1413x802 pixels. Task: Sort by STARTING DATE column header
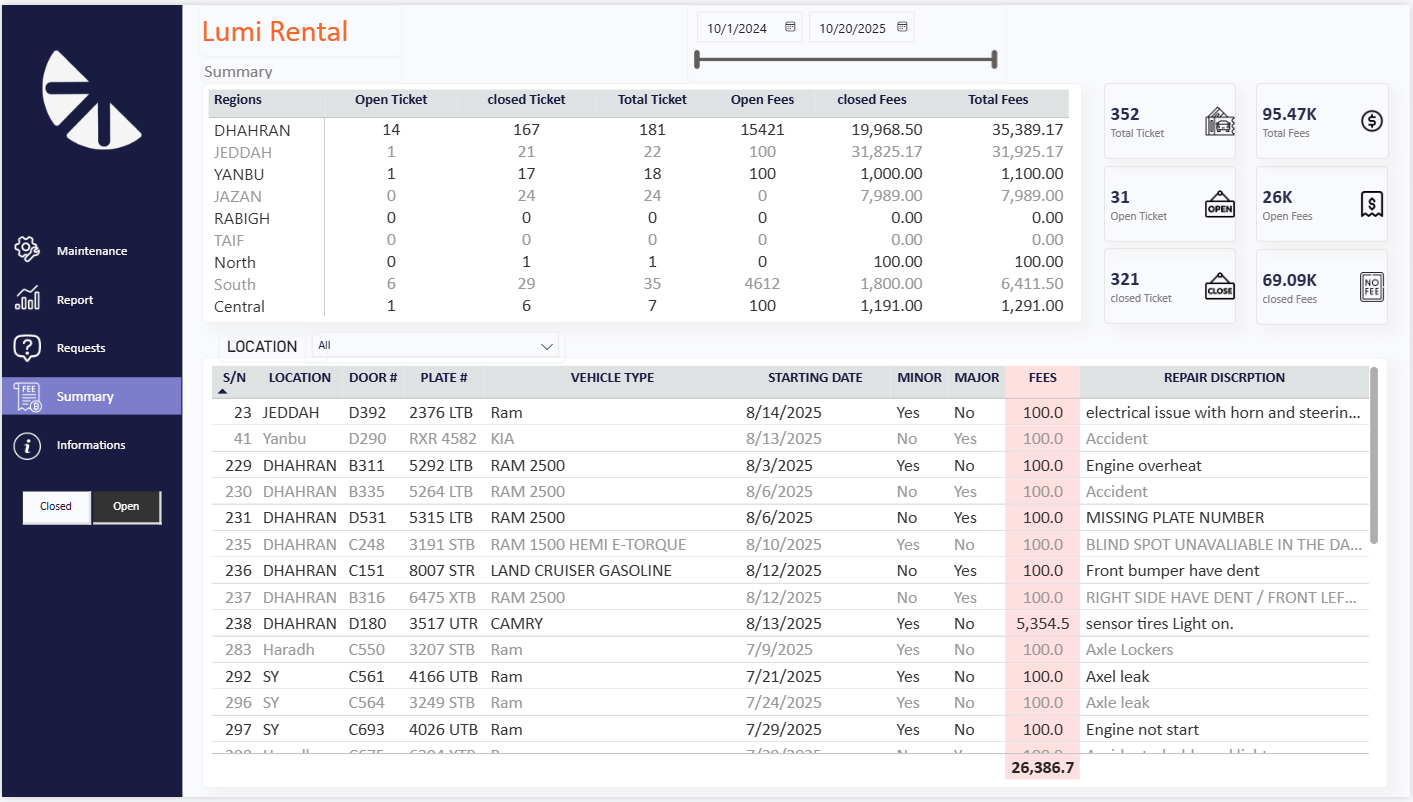pyautogui.click(x=815, y=379)
